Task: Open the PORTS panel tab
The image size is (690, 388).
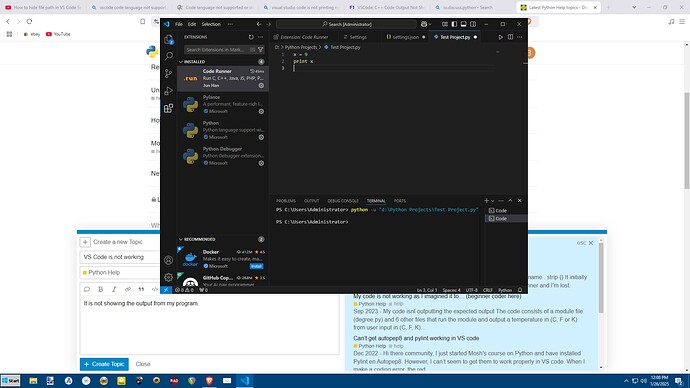Action: point(400,201)
